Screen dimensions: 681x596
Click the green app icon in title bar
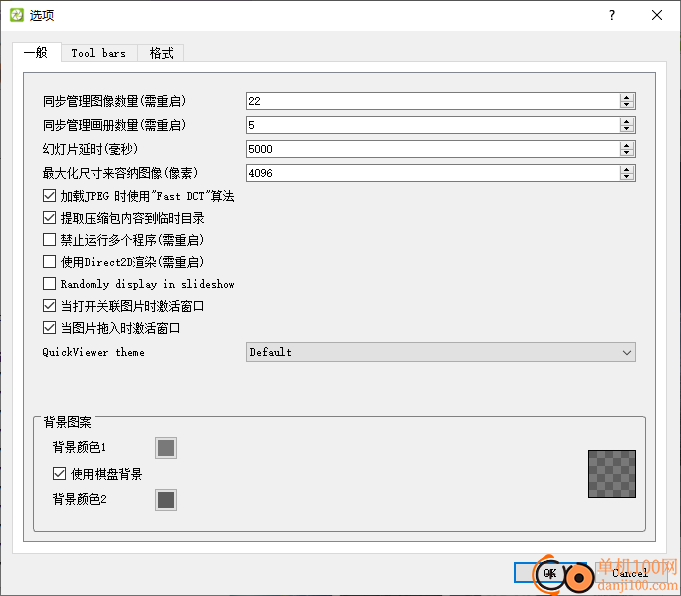17,15
